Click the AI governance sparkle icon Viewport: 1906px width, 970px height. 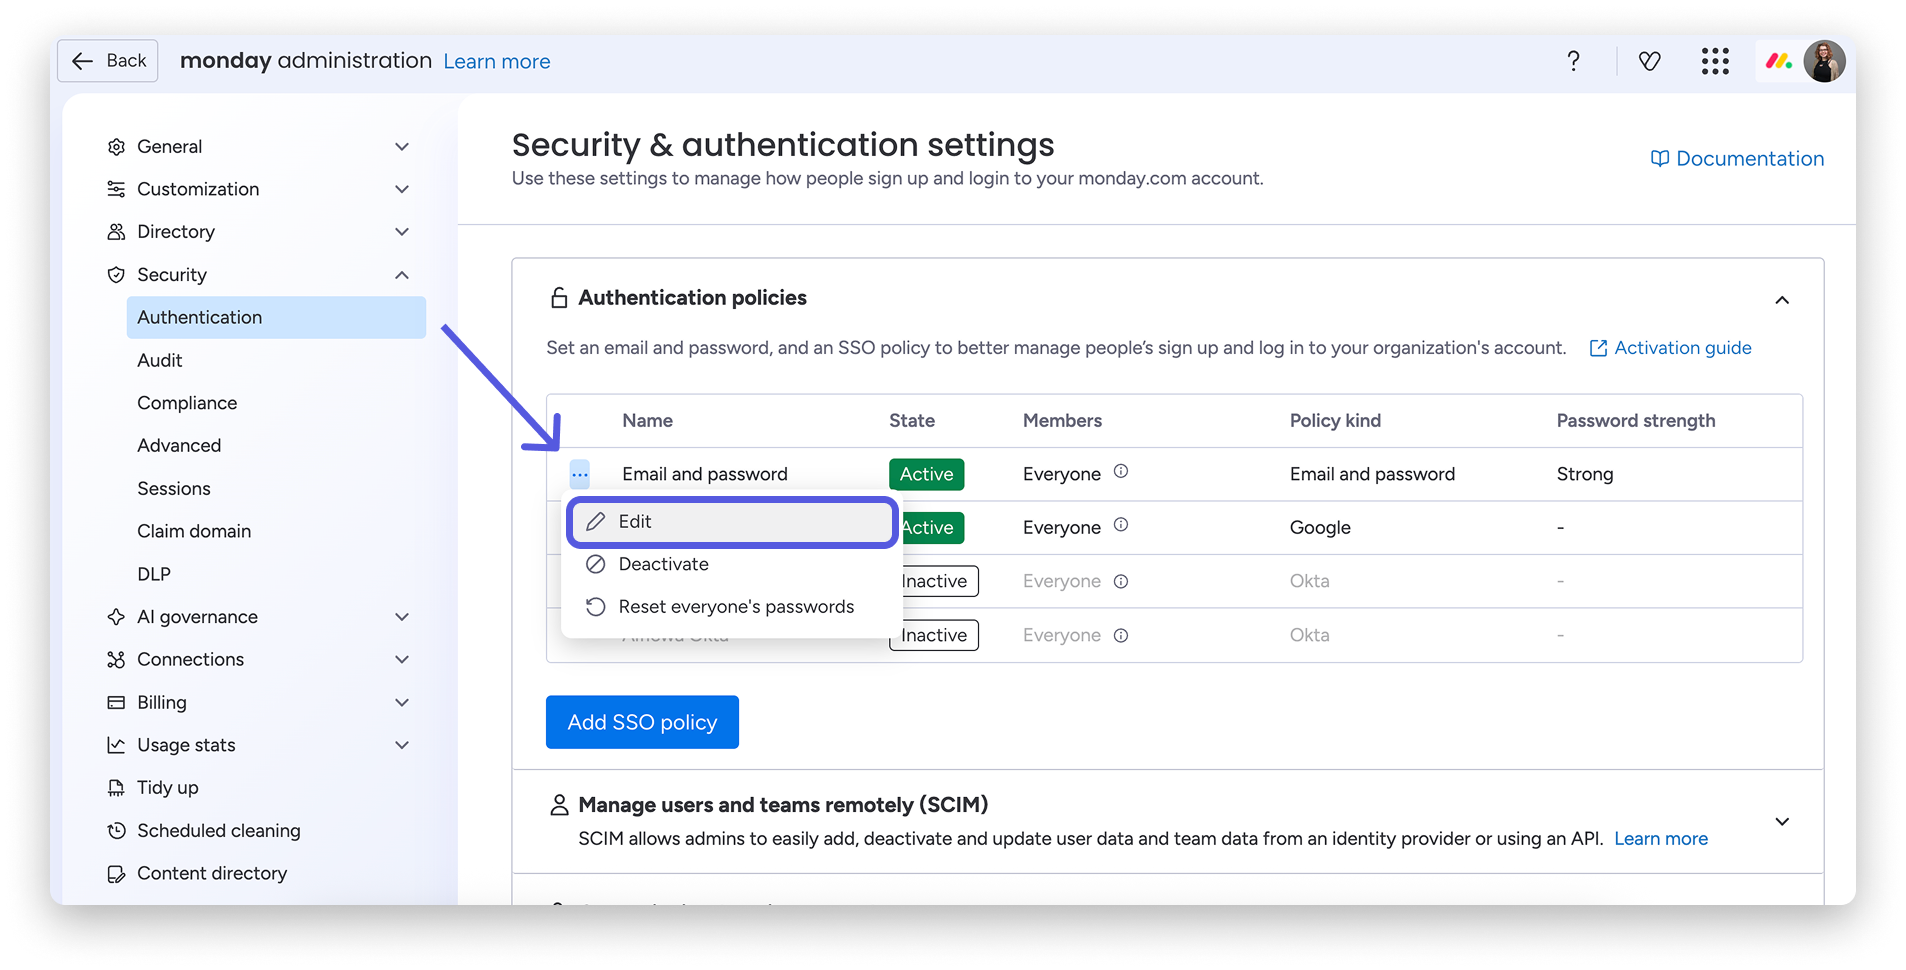[x=116, y=617]
